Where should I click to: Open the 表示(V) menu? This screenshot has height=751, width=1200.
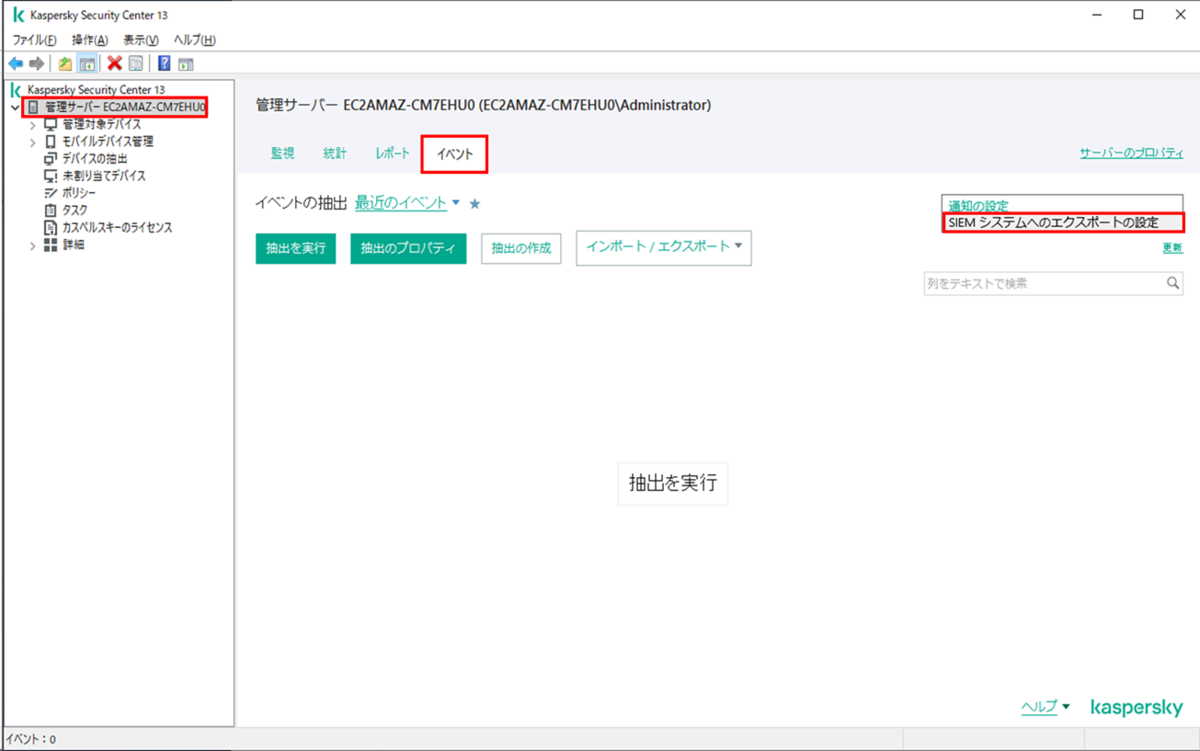coord(141,40)
